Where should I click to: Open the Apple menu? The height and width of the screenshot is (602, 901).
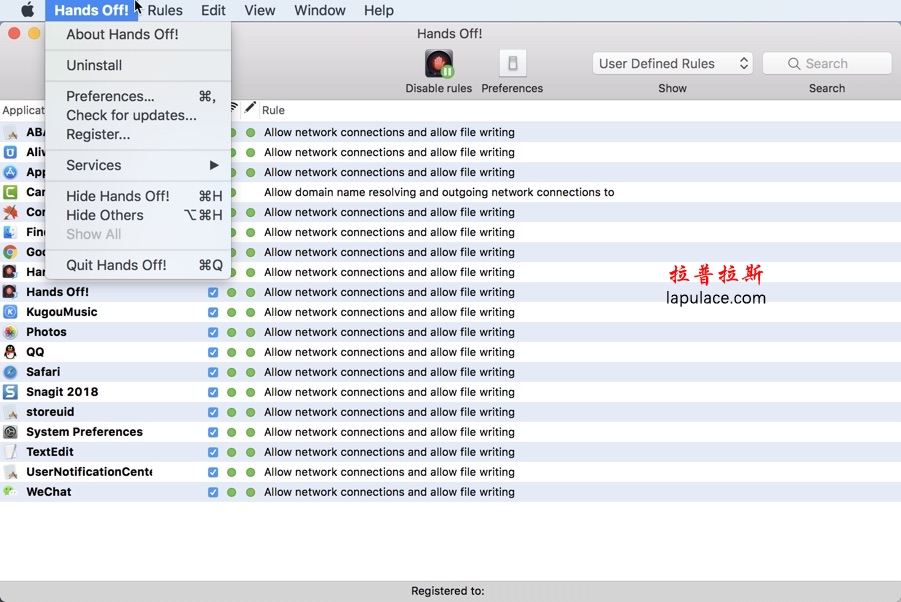coord(27,10)
